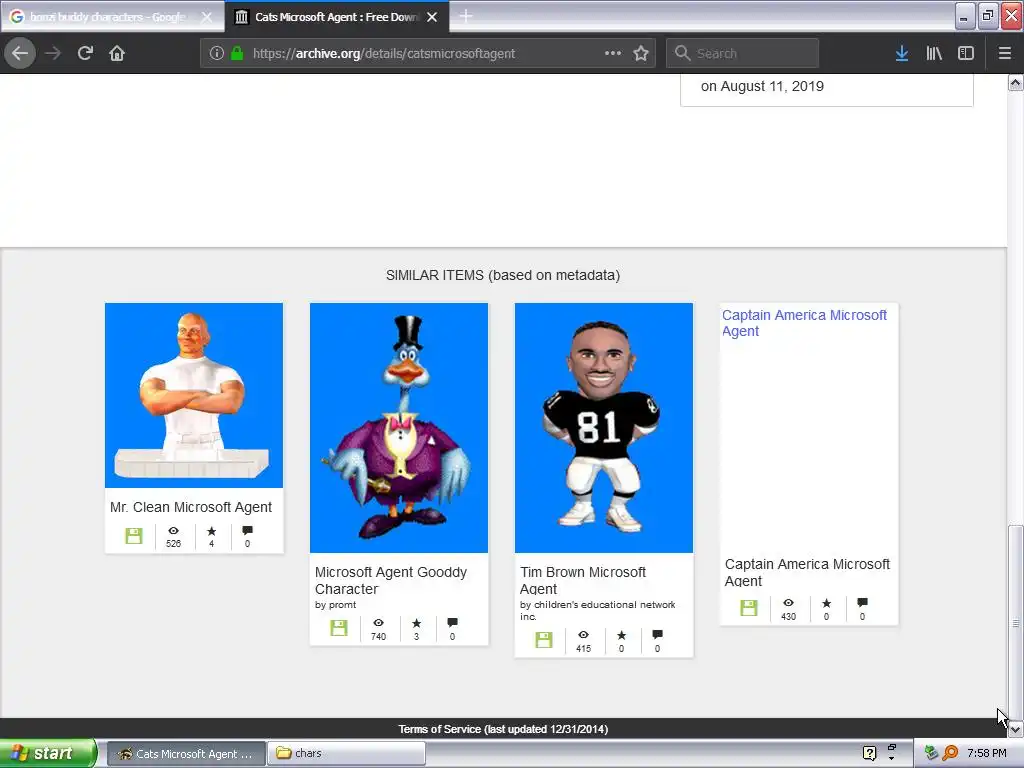The height and width of the screenshot is (768, 1024).
Task: Click the "by promt" creator text
Action: (336, 605)
